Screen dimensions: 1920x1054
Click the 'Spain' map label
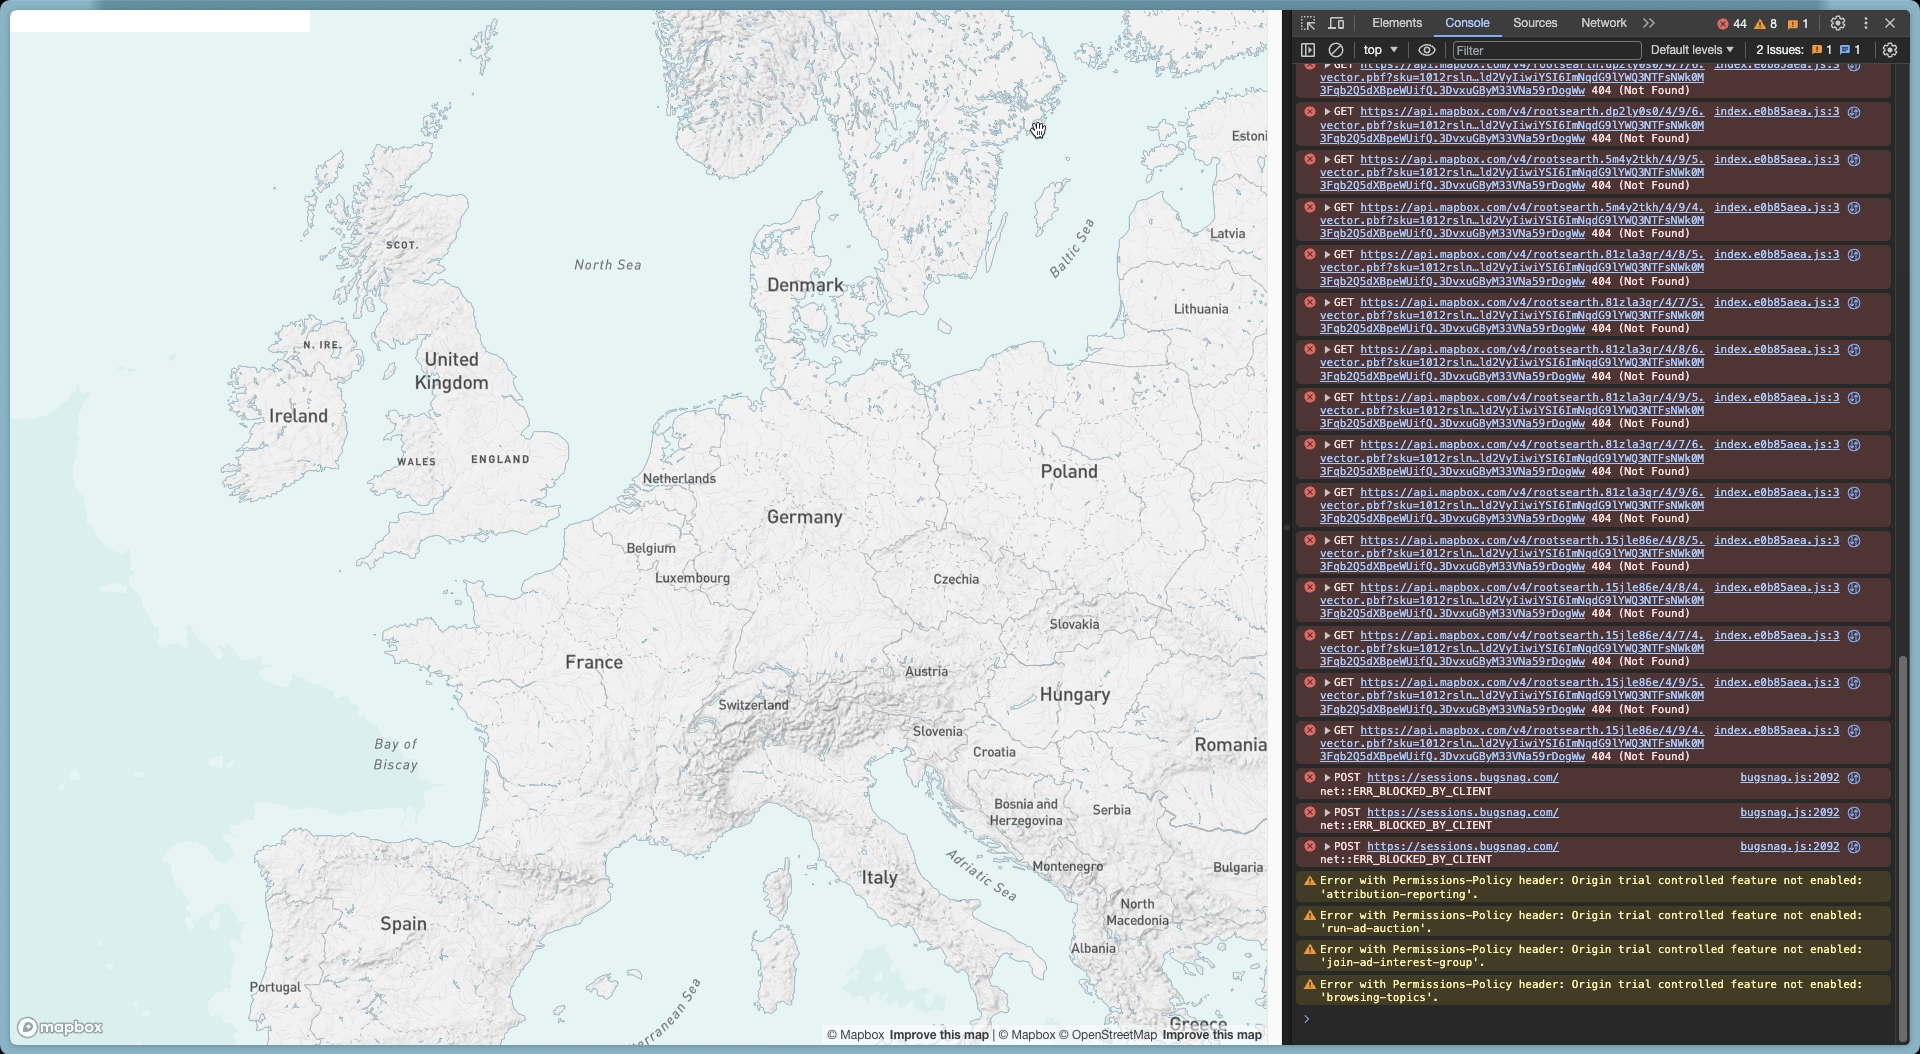403,924
